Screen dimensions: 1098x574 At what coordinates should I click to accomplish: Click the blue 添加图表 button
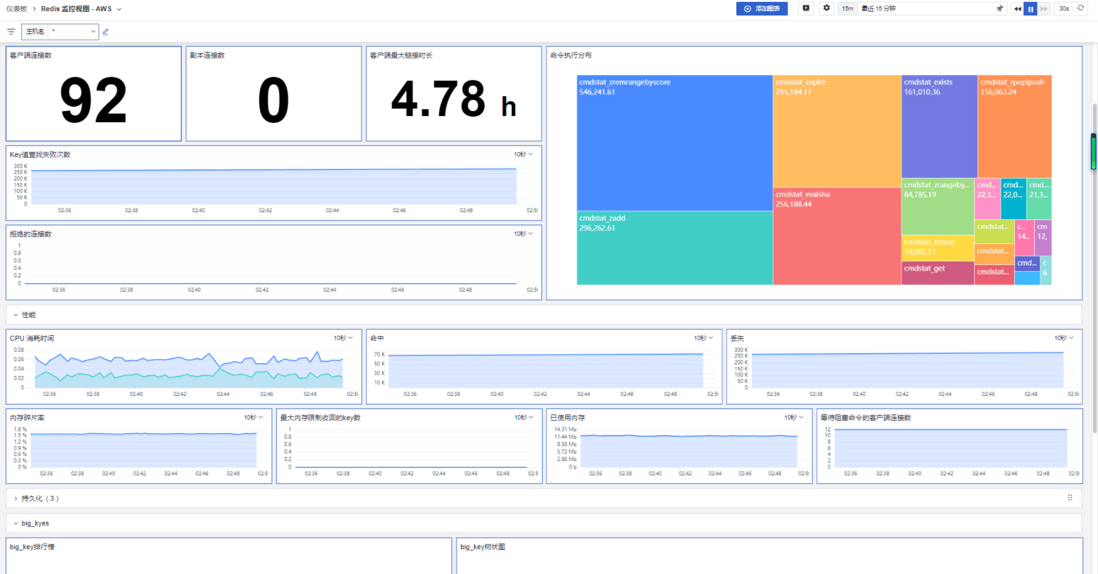point(762,8)
